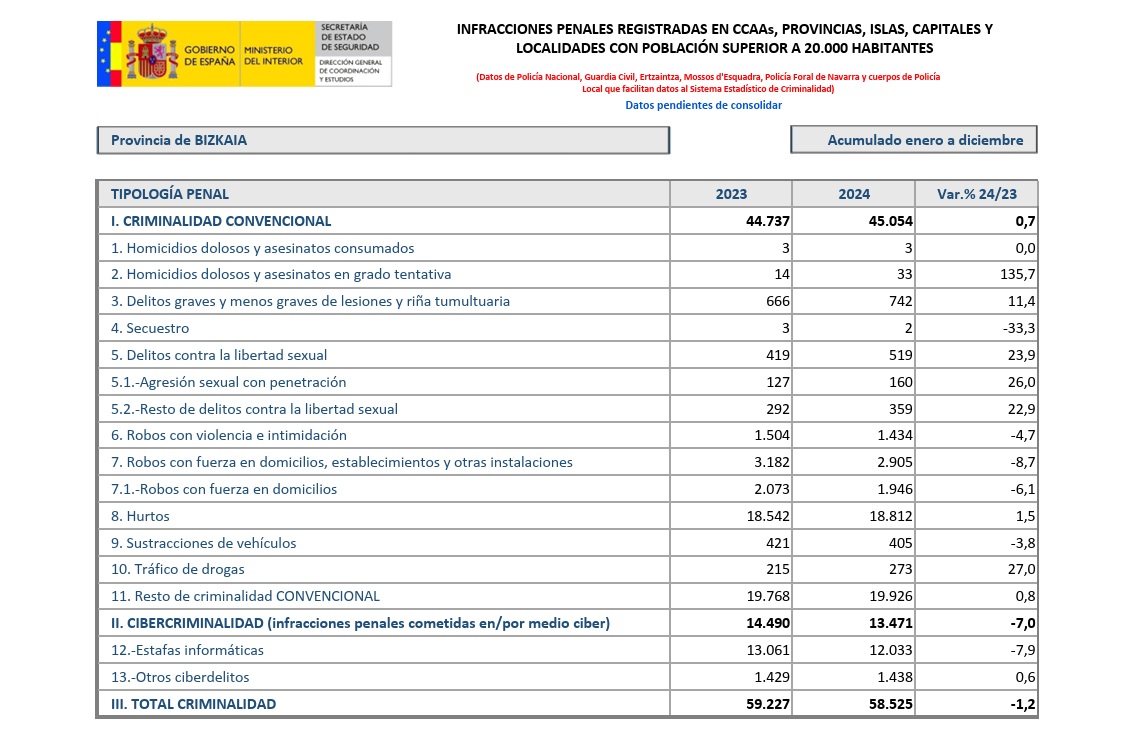Select the III. TOTAL CRIMINALIDAD row label
1122x731 pixels.
[x=193, y=704]
